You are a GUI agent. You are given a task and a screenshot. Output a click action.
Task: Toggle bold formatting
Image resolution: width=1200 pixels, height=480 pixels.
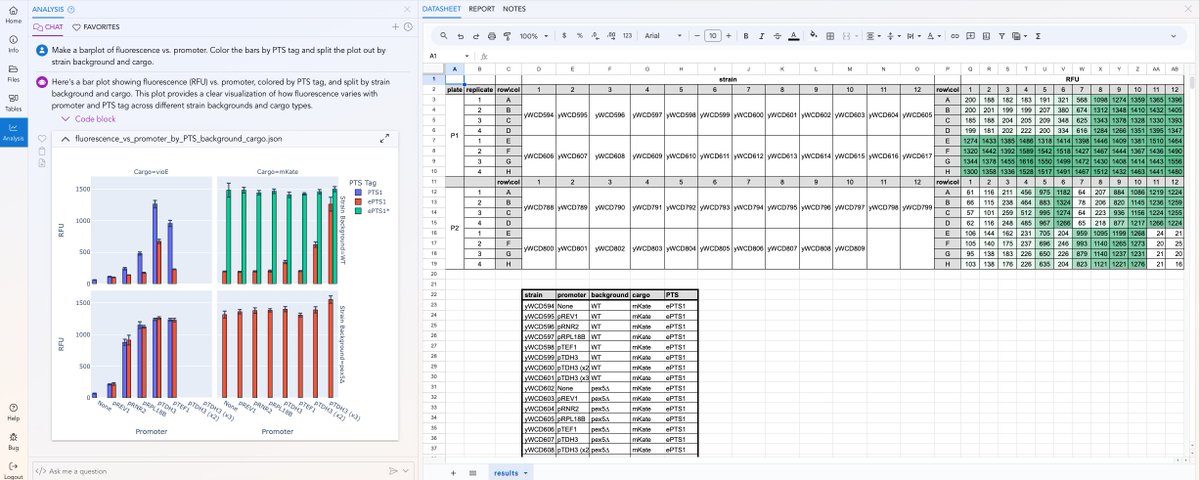tap(745, 36)
